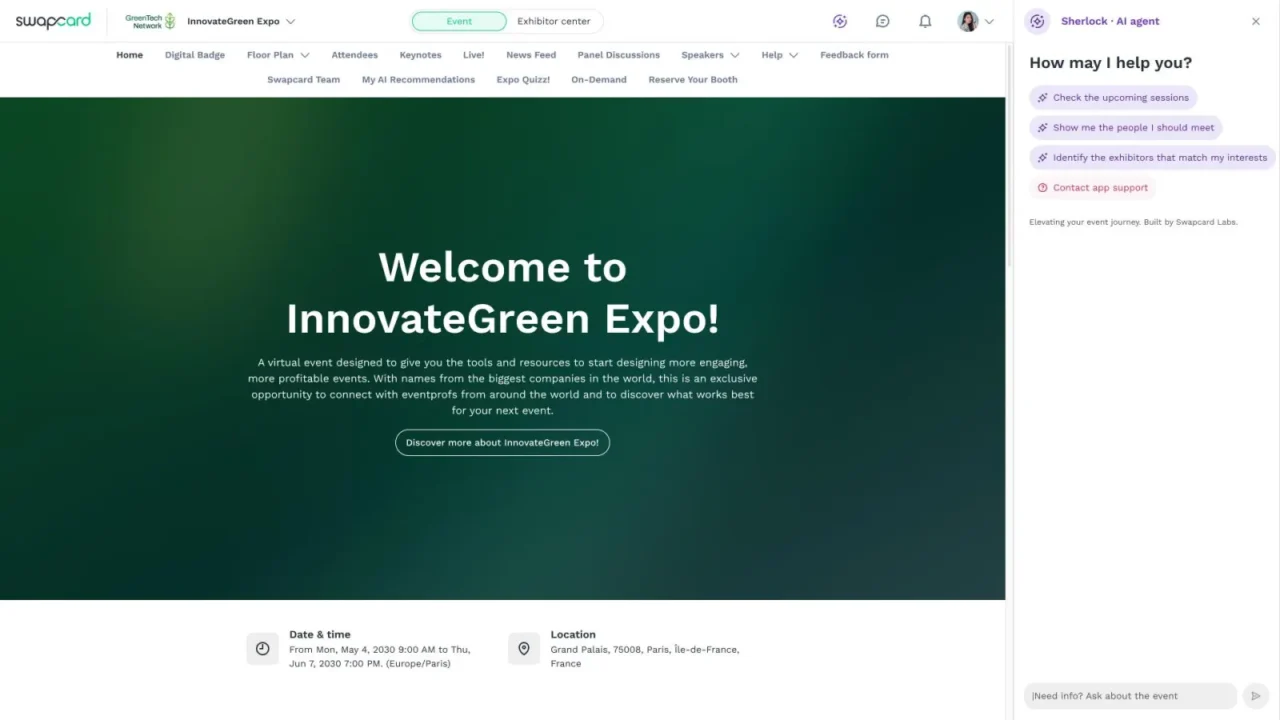1280x720 pixels.
Task: Click the Sherlock avatar in the agent panel
Action: click(x=1038, y=21)
